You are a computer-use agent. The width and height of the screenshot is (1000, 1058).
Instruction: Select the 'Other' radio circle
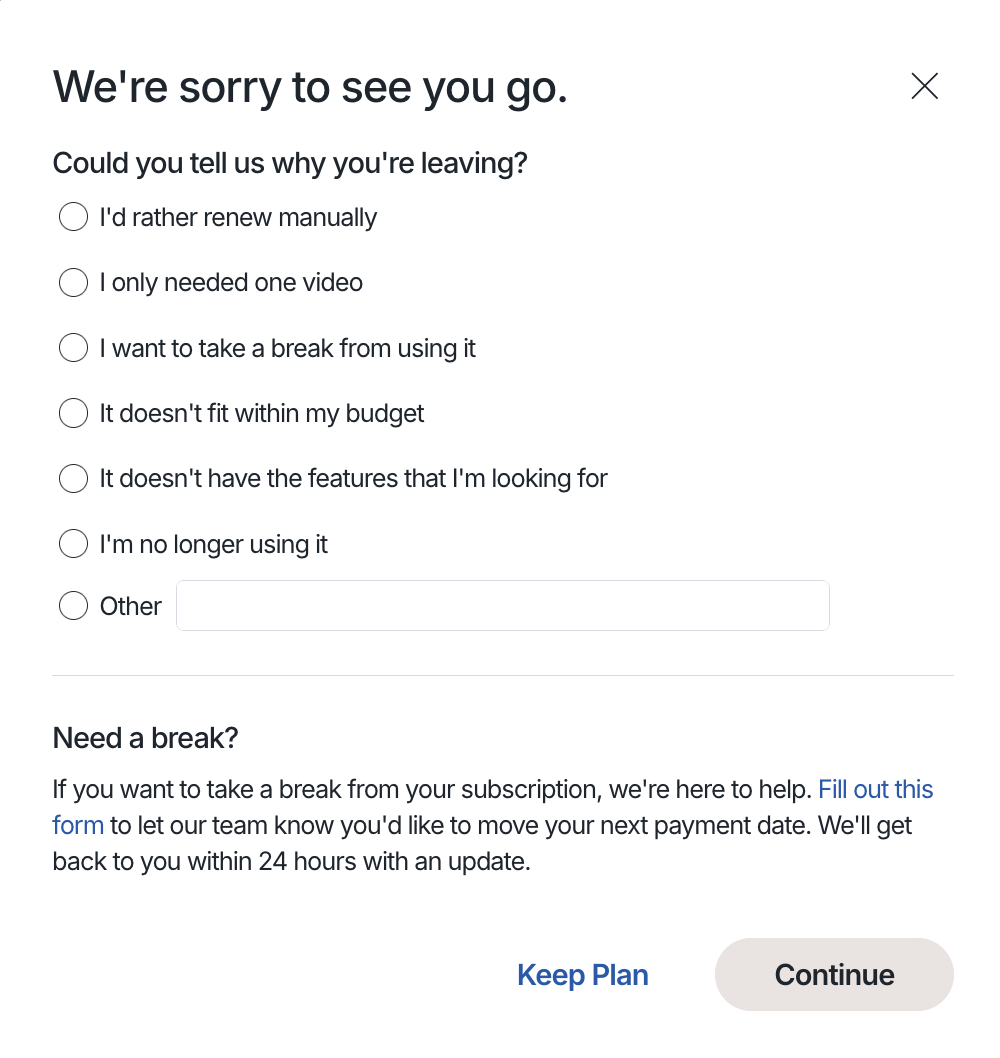pyautogui.click(x=73, y=606)
